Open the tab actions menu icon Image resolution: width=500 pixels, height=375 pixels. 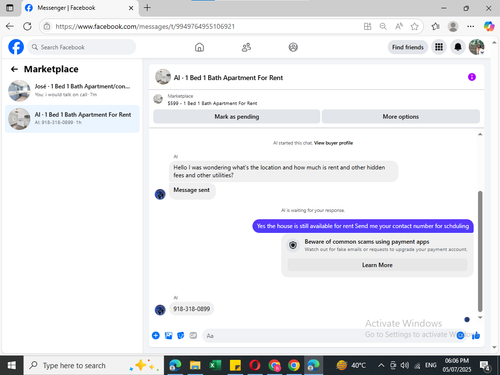point(10,8)
